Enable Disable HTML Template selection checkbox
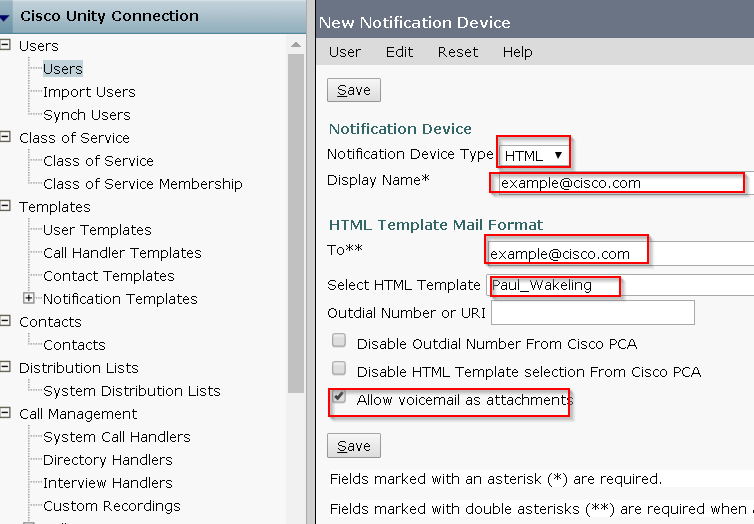 click(x=339, y=368)
